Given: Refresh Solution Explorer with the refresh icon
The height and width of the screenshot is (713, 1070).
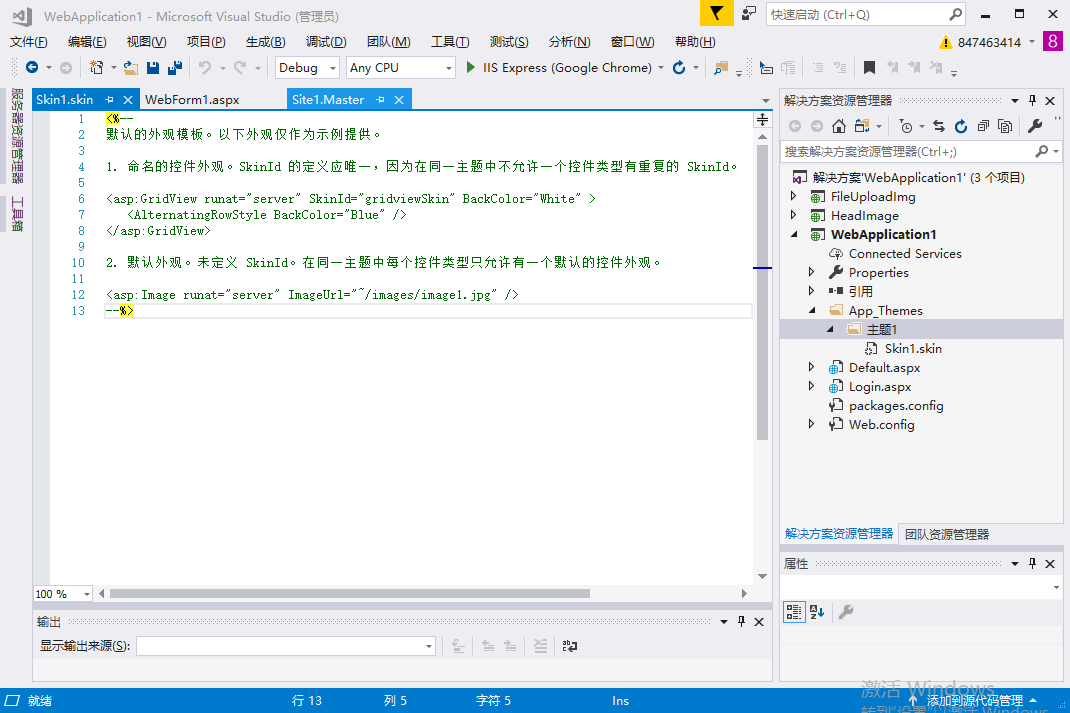Looking at the screenshot, I should pos(961,126).
